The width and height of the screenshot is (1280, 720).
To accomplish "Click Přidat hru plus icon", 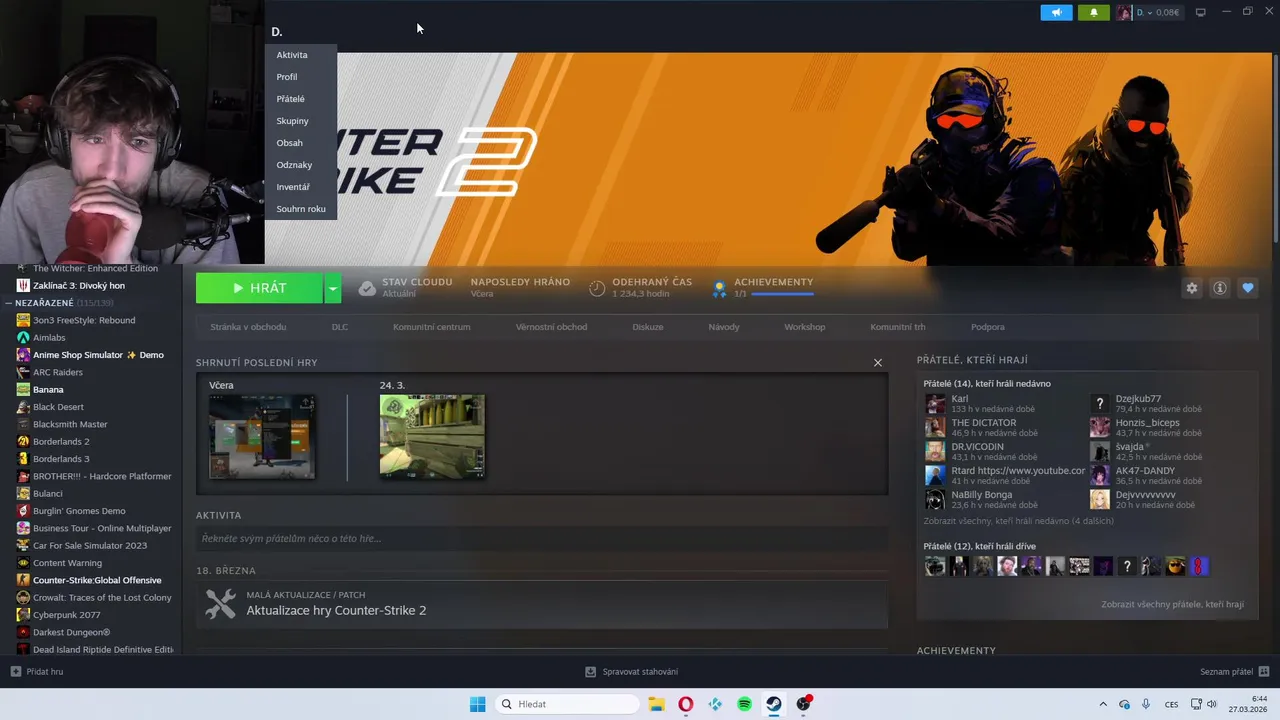I will pyautogui.click(x=15, y=671).
